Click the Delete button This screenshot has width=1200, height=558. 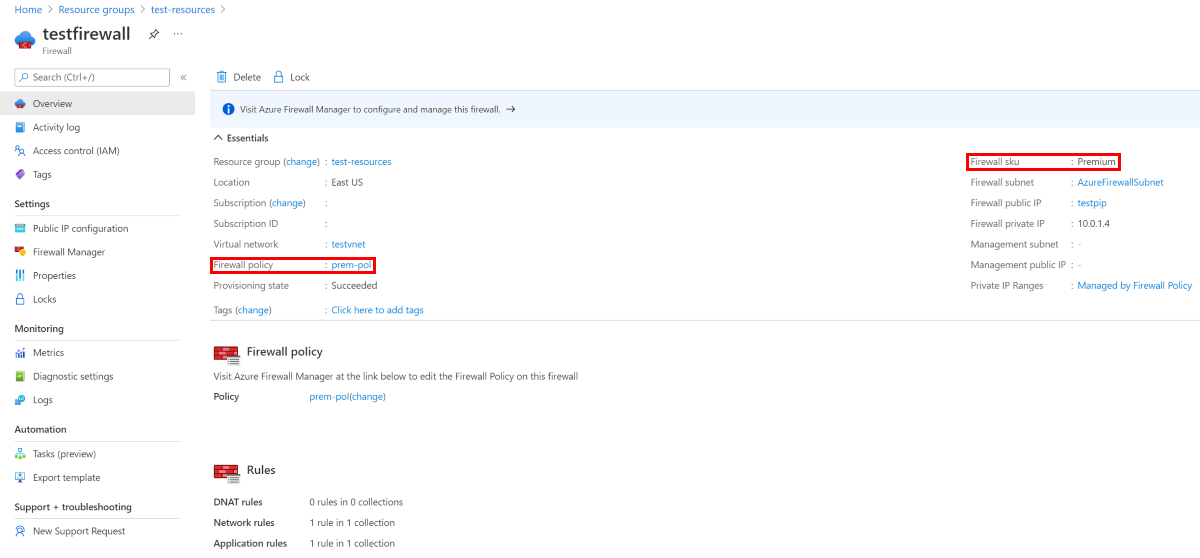pyautogui.click(x=238, y=77)
